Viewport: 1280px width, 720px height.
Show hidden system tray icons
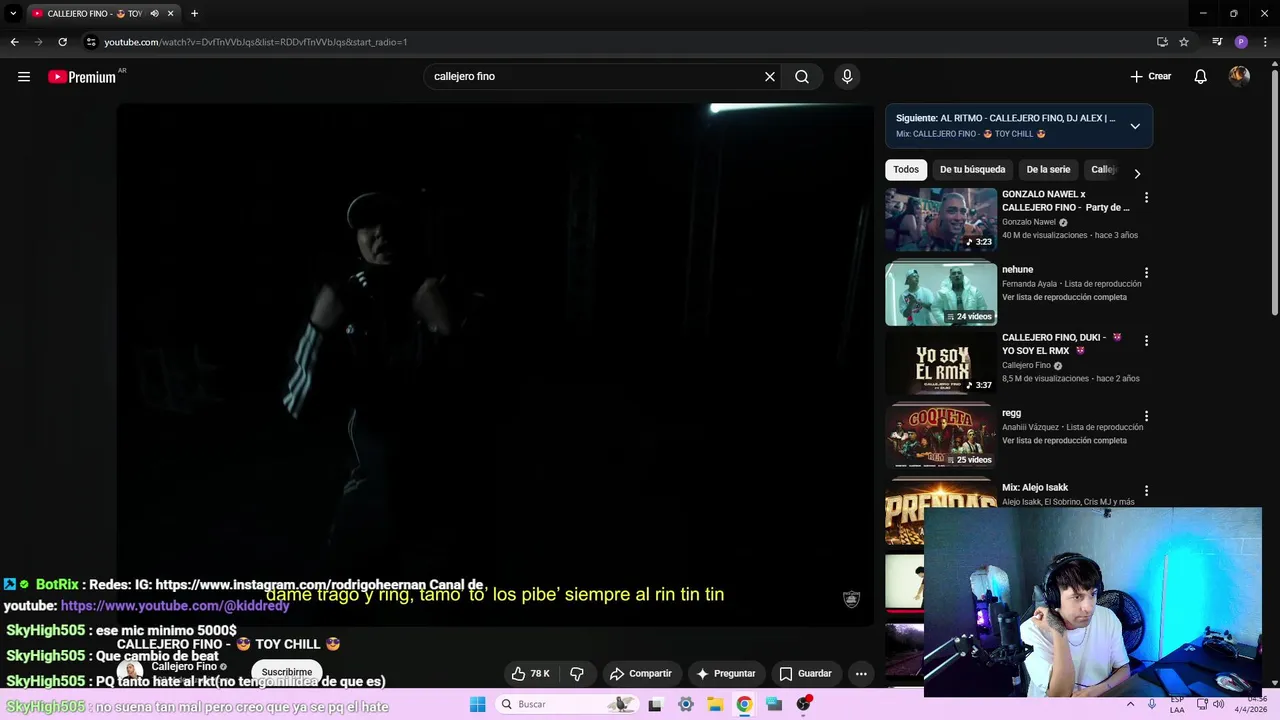click(1131, 704)
